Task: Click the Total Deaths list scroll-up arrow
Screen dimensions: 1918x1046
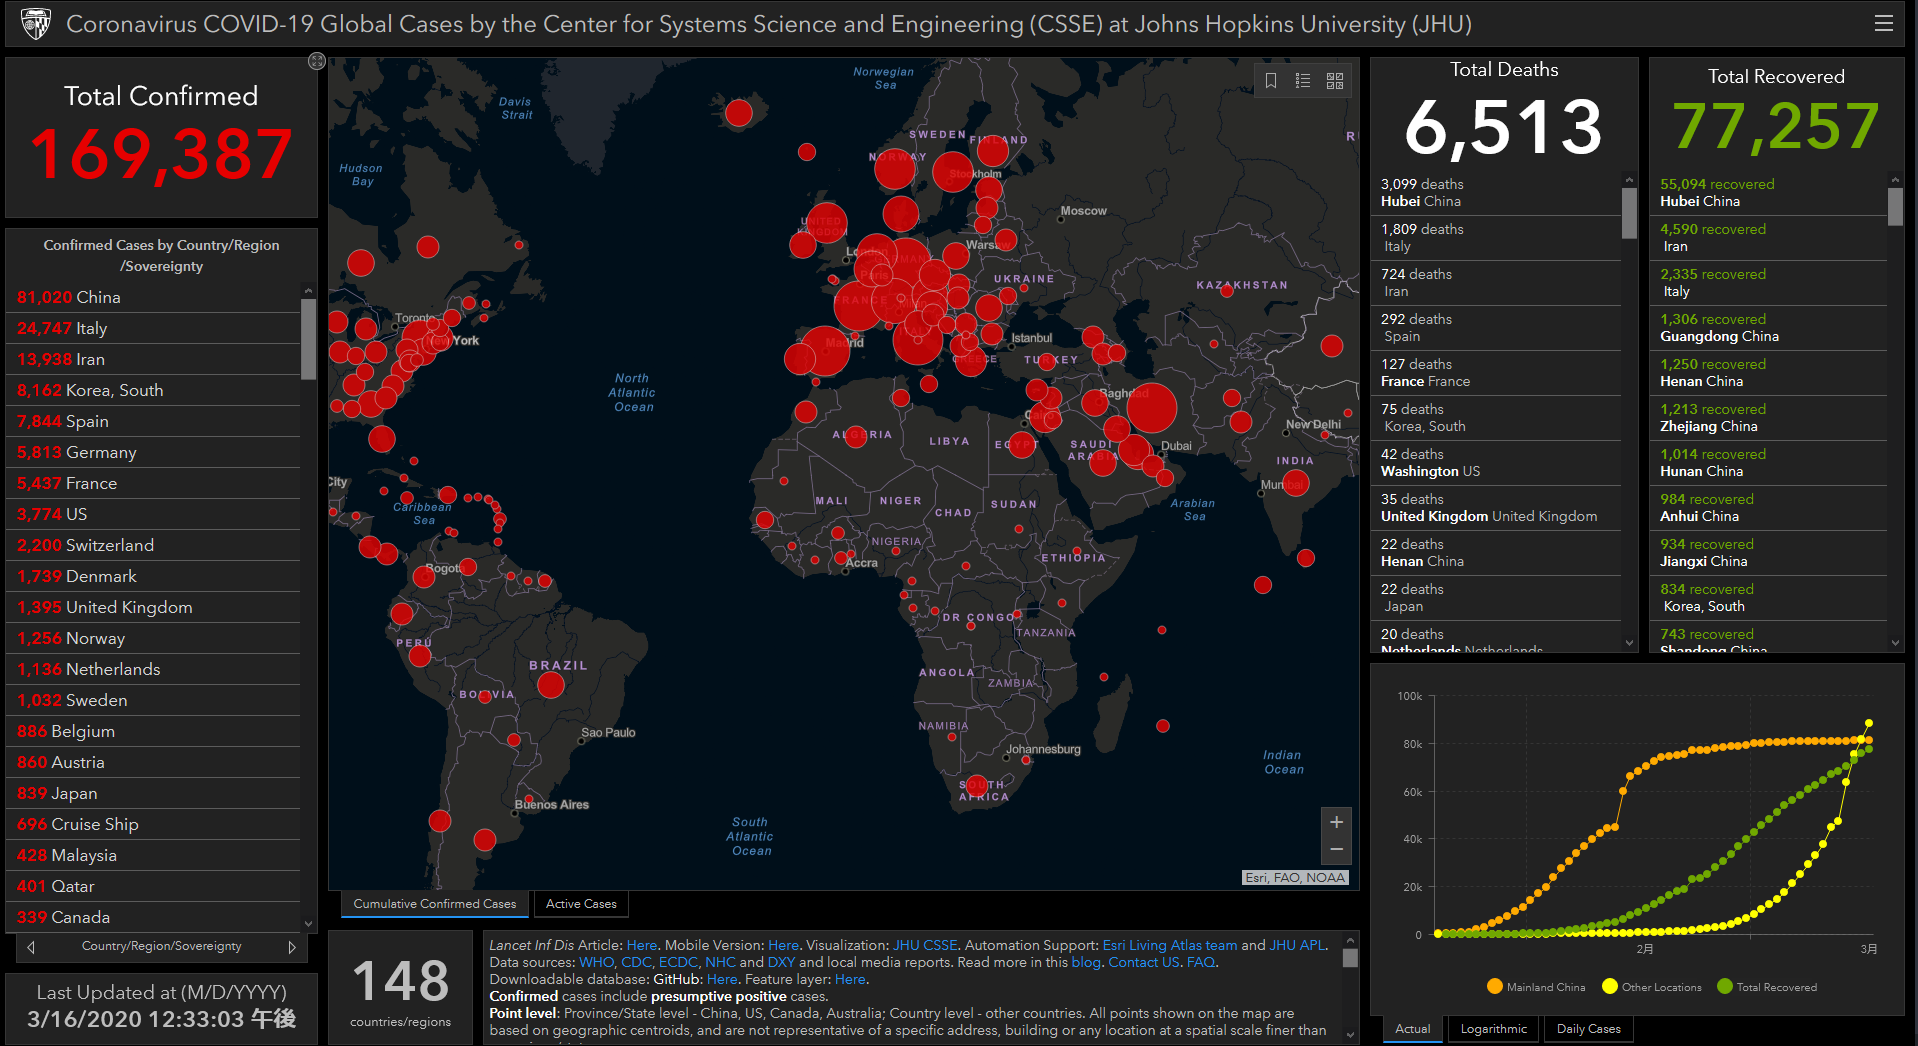Action: (1629, 180)
